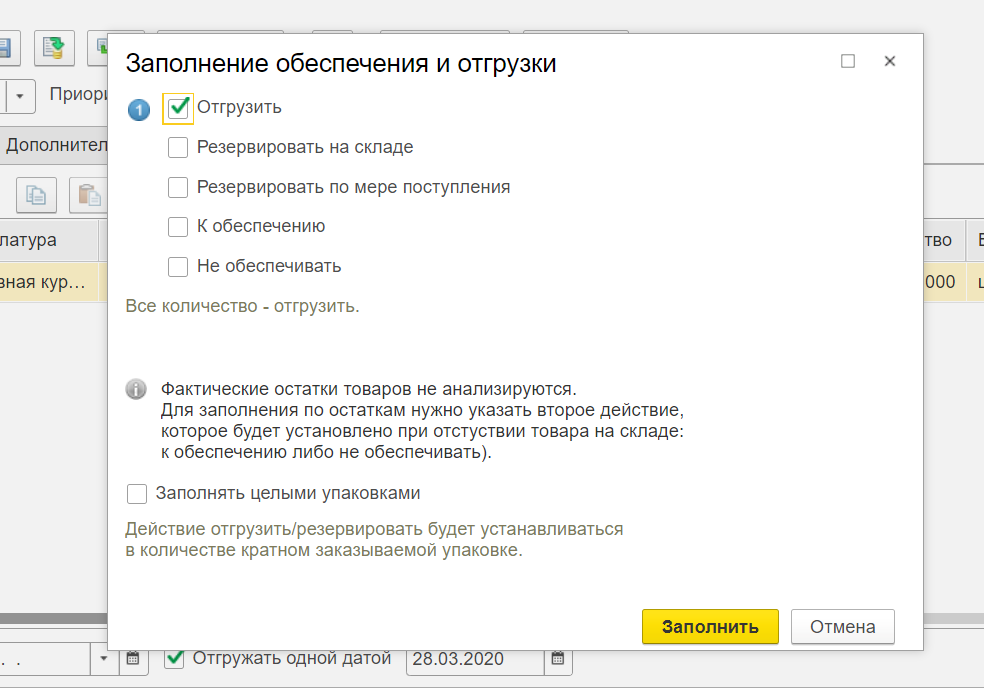
Task: Click the post document toolbar icon
Action: coord(55,46)
